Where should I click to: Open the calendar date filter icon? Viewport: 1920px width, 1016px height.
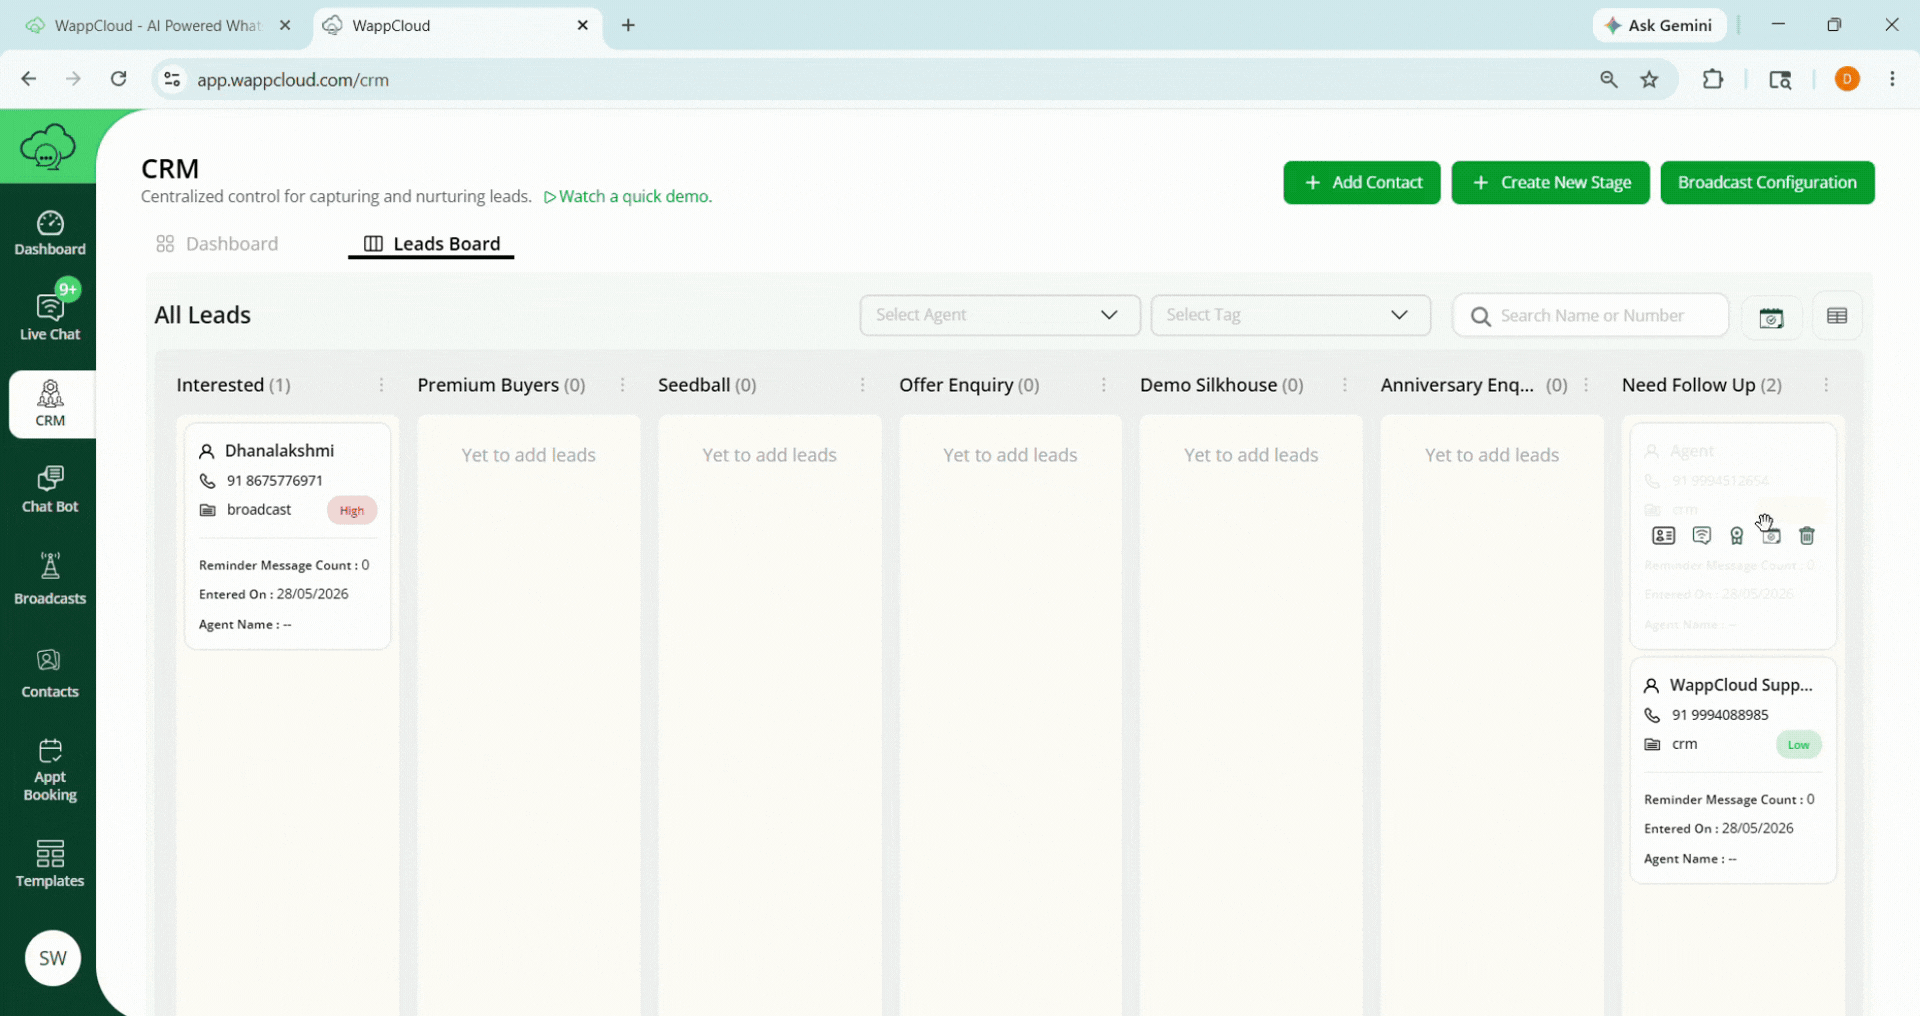[x=1771, y=317]
